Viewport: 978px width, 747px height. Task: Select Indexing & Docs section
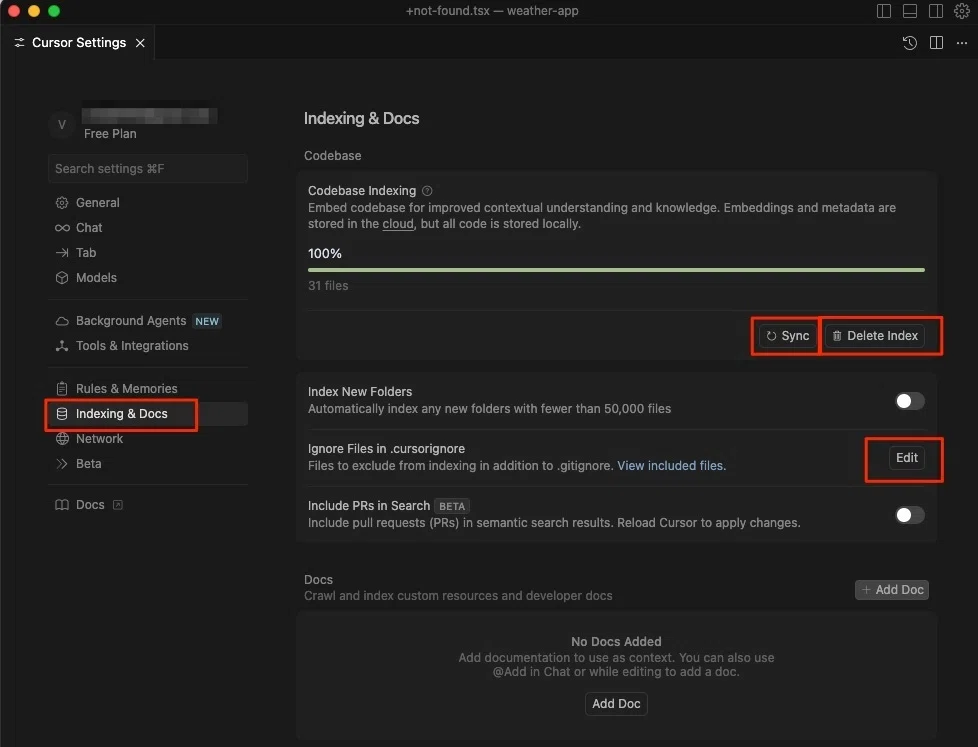coord(148,413)
